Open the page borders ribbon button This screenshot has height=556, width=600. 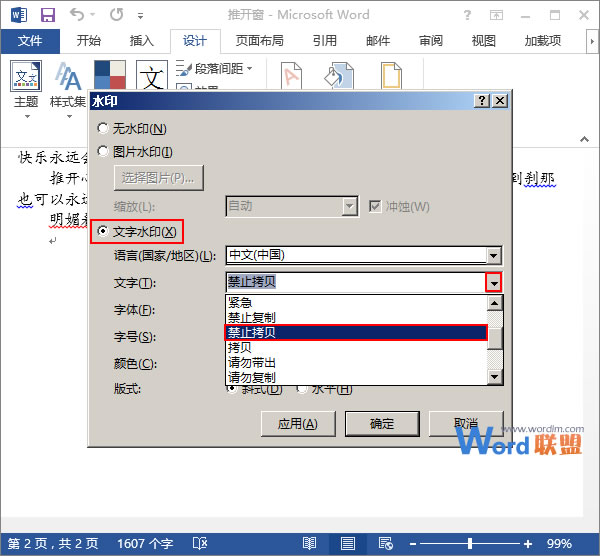coord(391,75)
